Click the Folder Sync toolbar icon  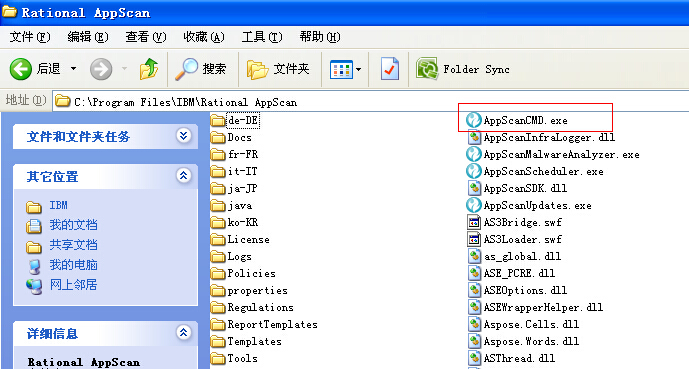pyautogui.click(x=427, y=69)
